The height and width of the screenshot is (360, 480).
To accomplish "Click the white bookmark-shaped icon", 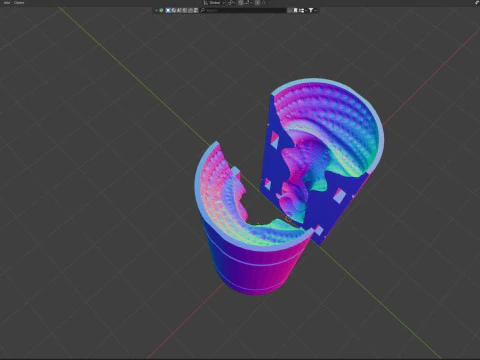I will point(295,10).
